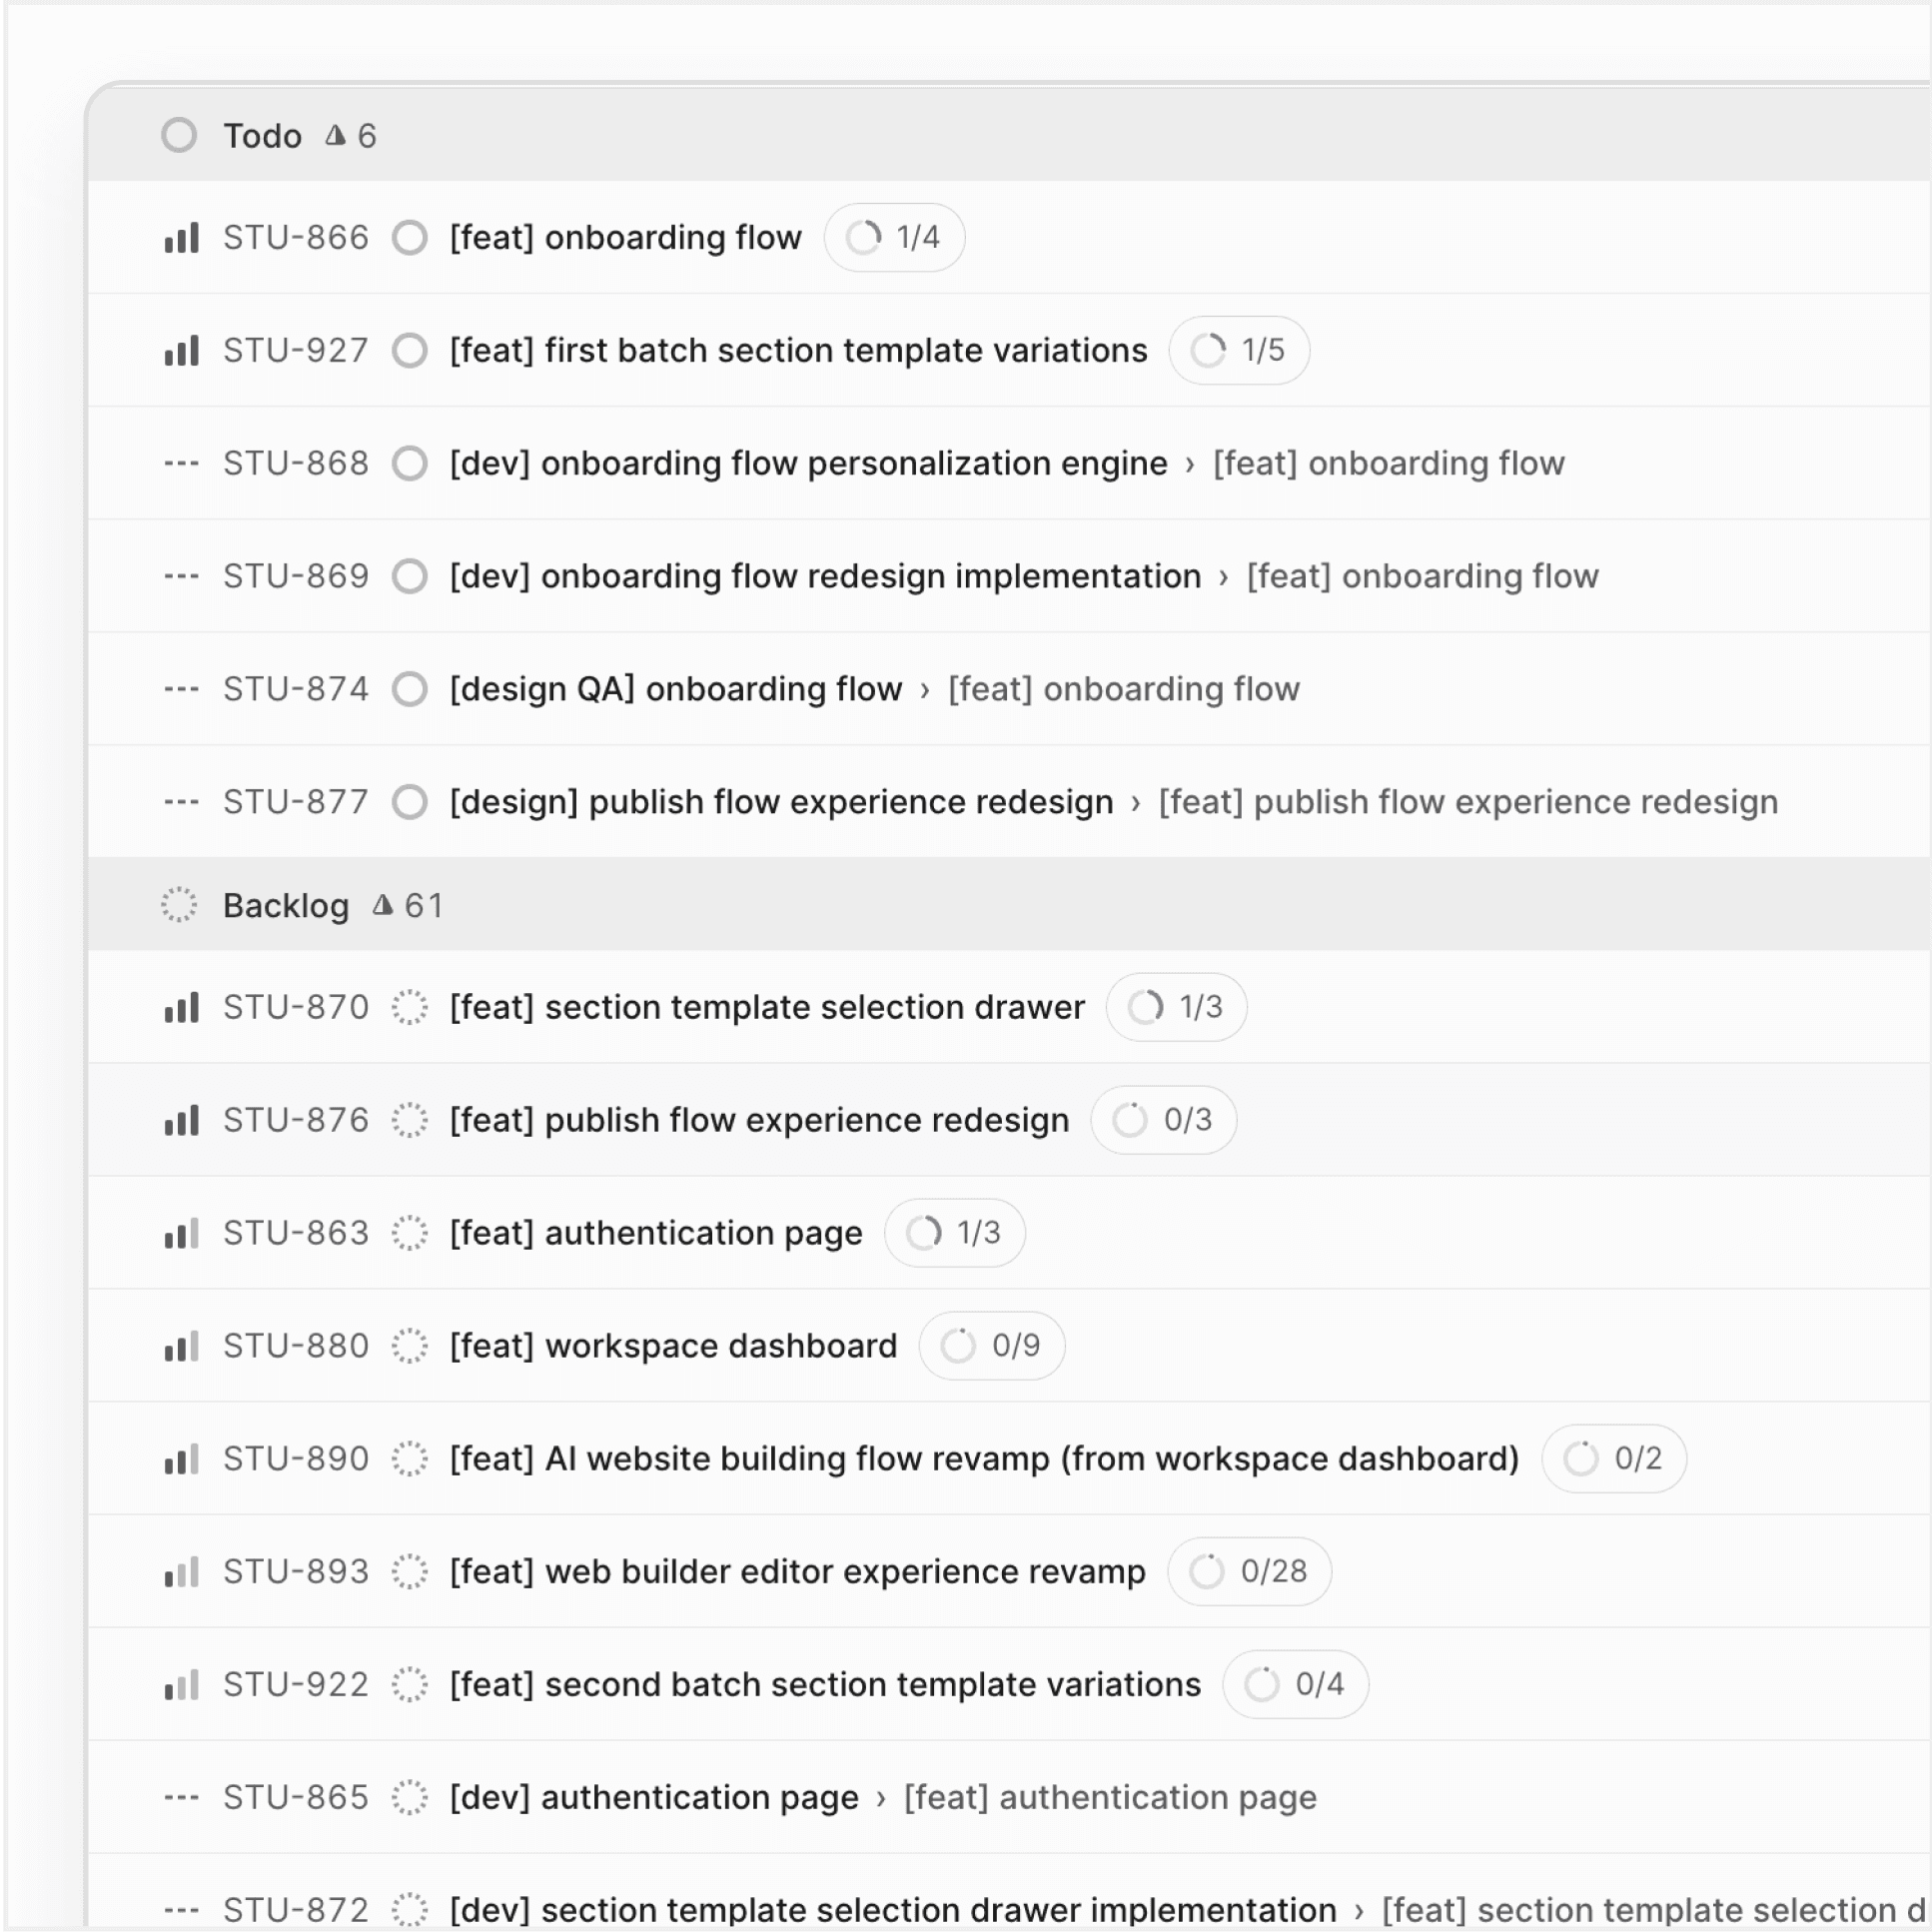Click priority bars icon for STU-870
The width and height of the screenshot is (1932, 1932).
(x=181, y=1007)
